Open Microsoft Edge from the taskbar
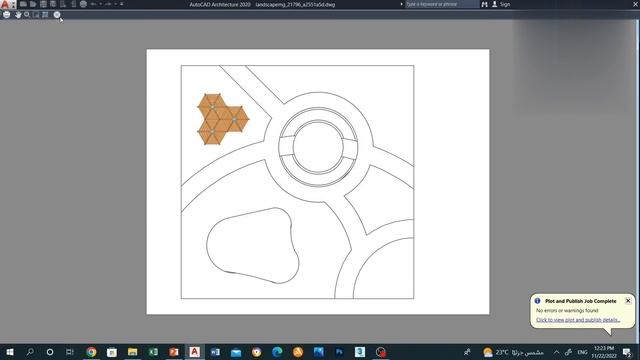Viewport: 640px width, 360px height. (x=277, y=352)
